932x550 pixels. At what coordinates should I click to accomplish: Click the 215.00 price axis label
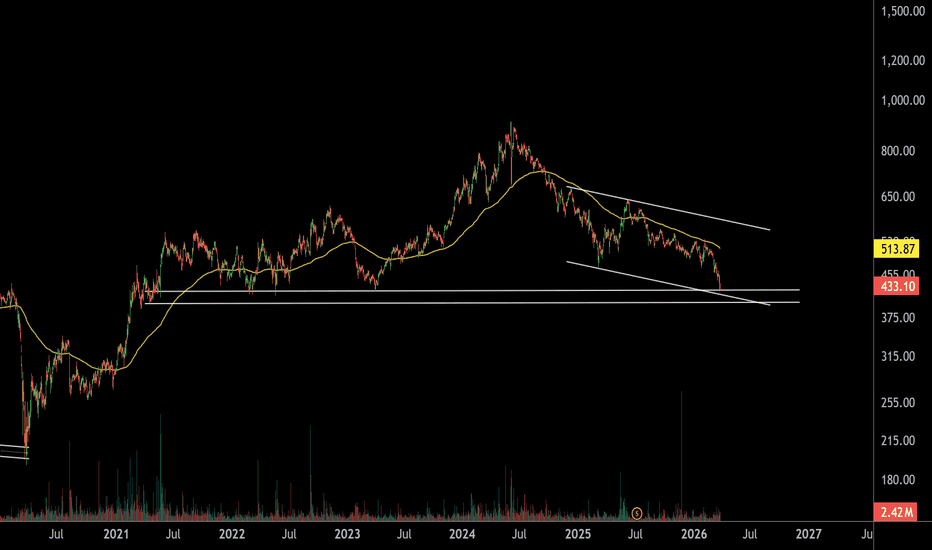898,441
